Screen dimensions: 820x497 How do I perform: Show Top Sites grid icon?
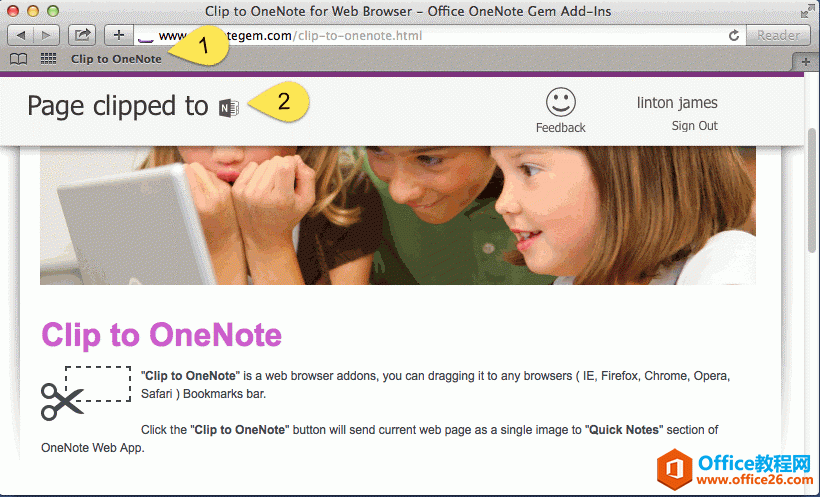point(48,59)
